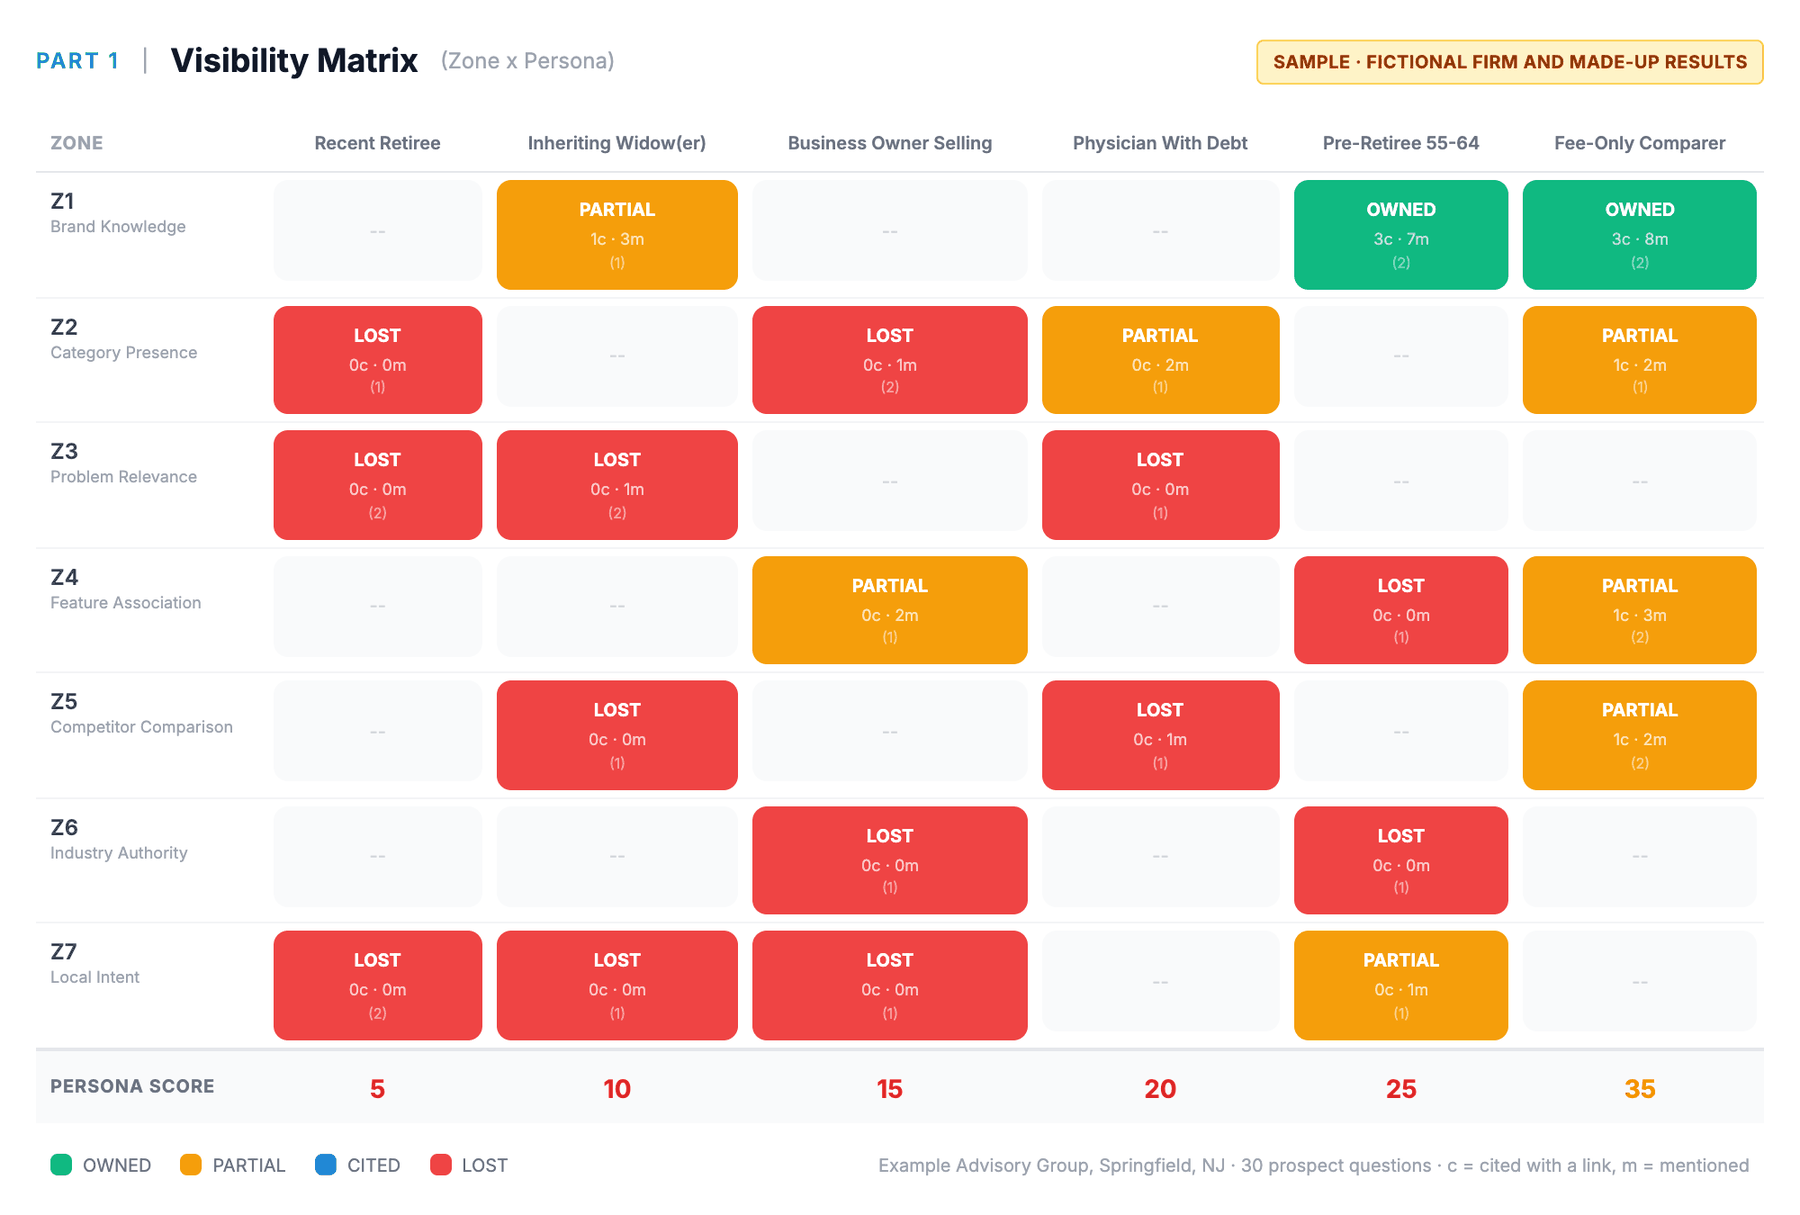This screenshot has height=1215, width=1800.
Task: Select the Recent Retiree column header
Action: [377, 143]
